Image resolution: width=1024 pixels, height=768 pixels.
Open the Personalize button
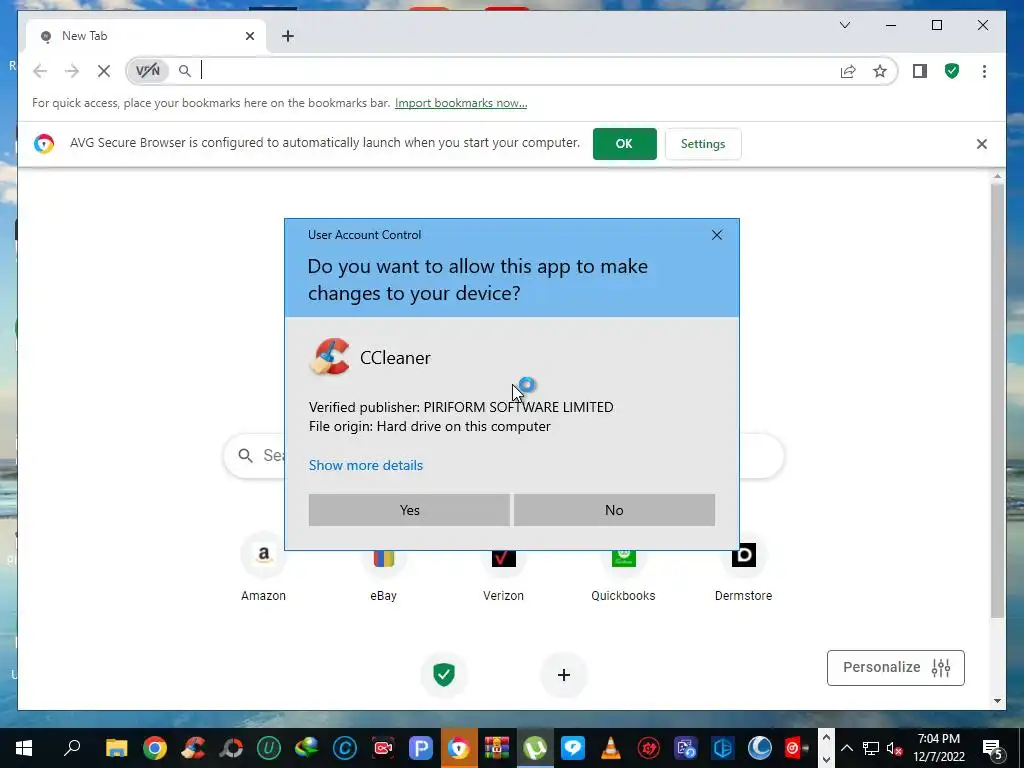895,667
